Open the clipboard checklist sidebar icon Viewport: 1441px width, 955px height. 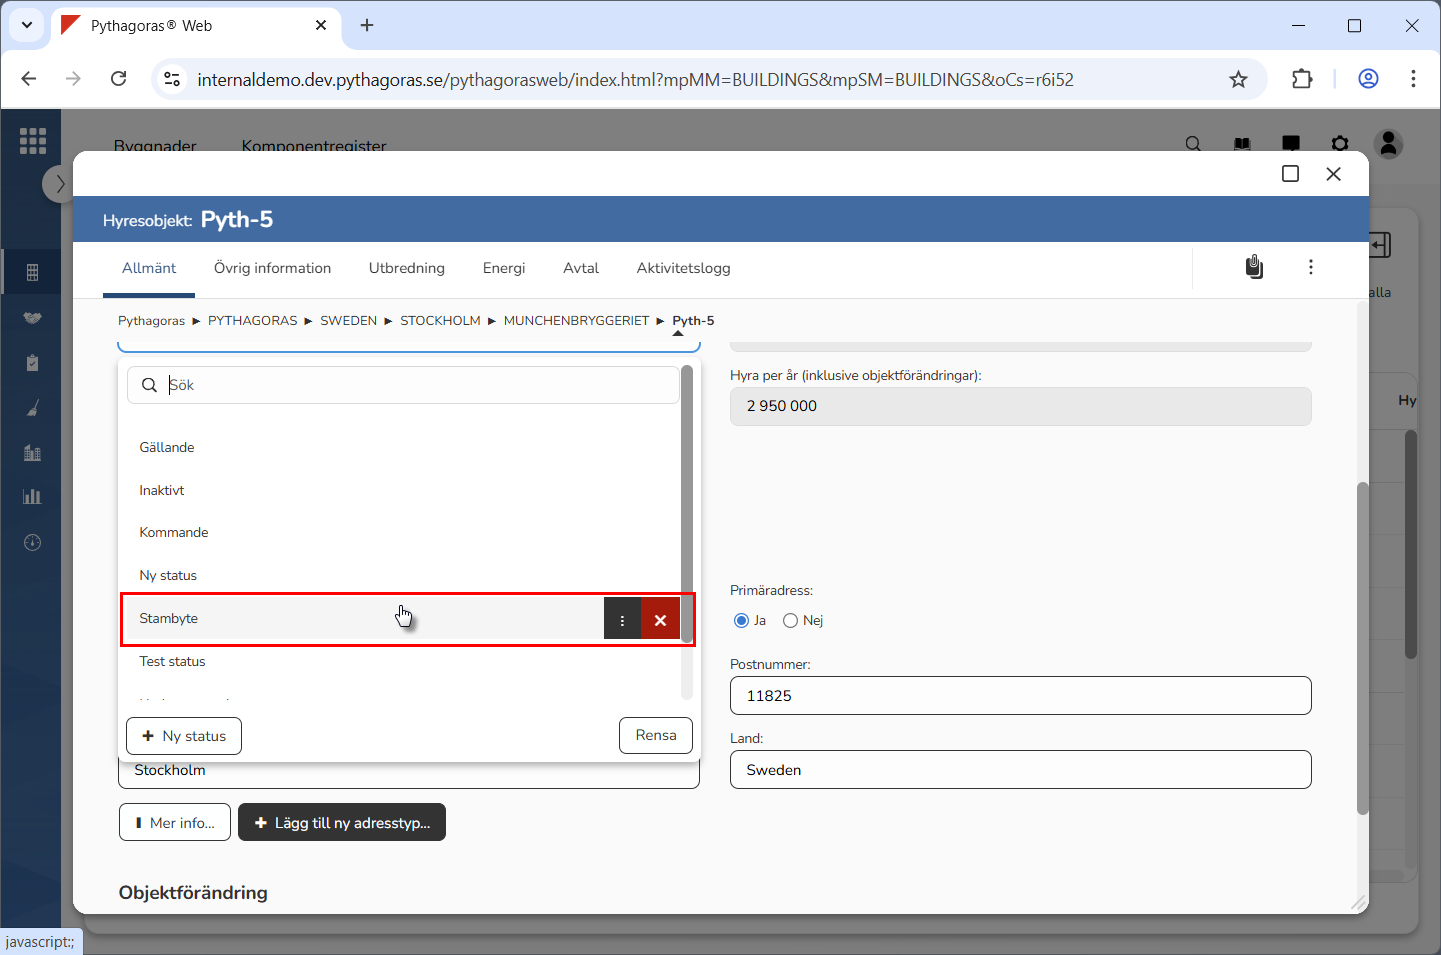pyautogui.click(x=32, y=363)
